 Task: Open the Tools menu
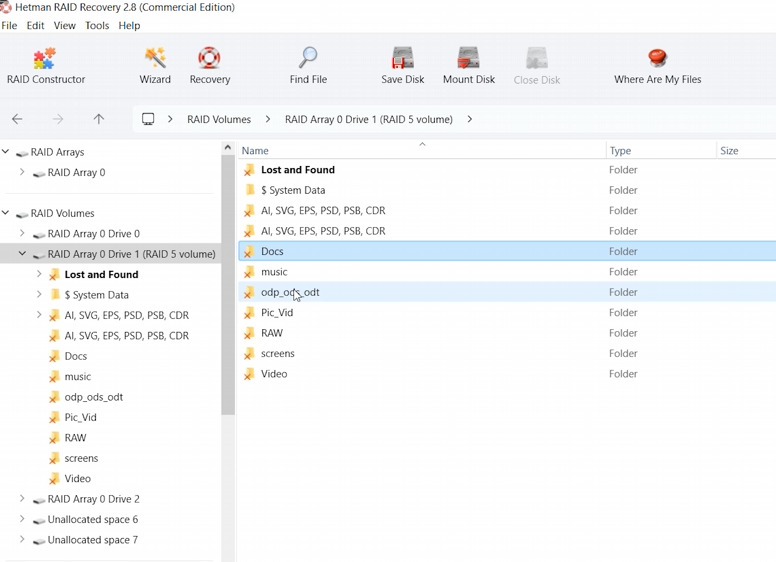coord(97,25)
